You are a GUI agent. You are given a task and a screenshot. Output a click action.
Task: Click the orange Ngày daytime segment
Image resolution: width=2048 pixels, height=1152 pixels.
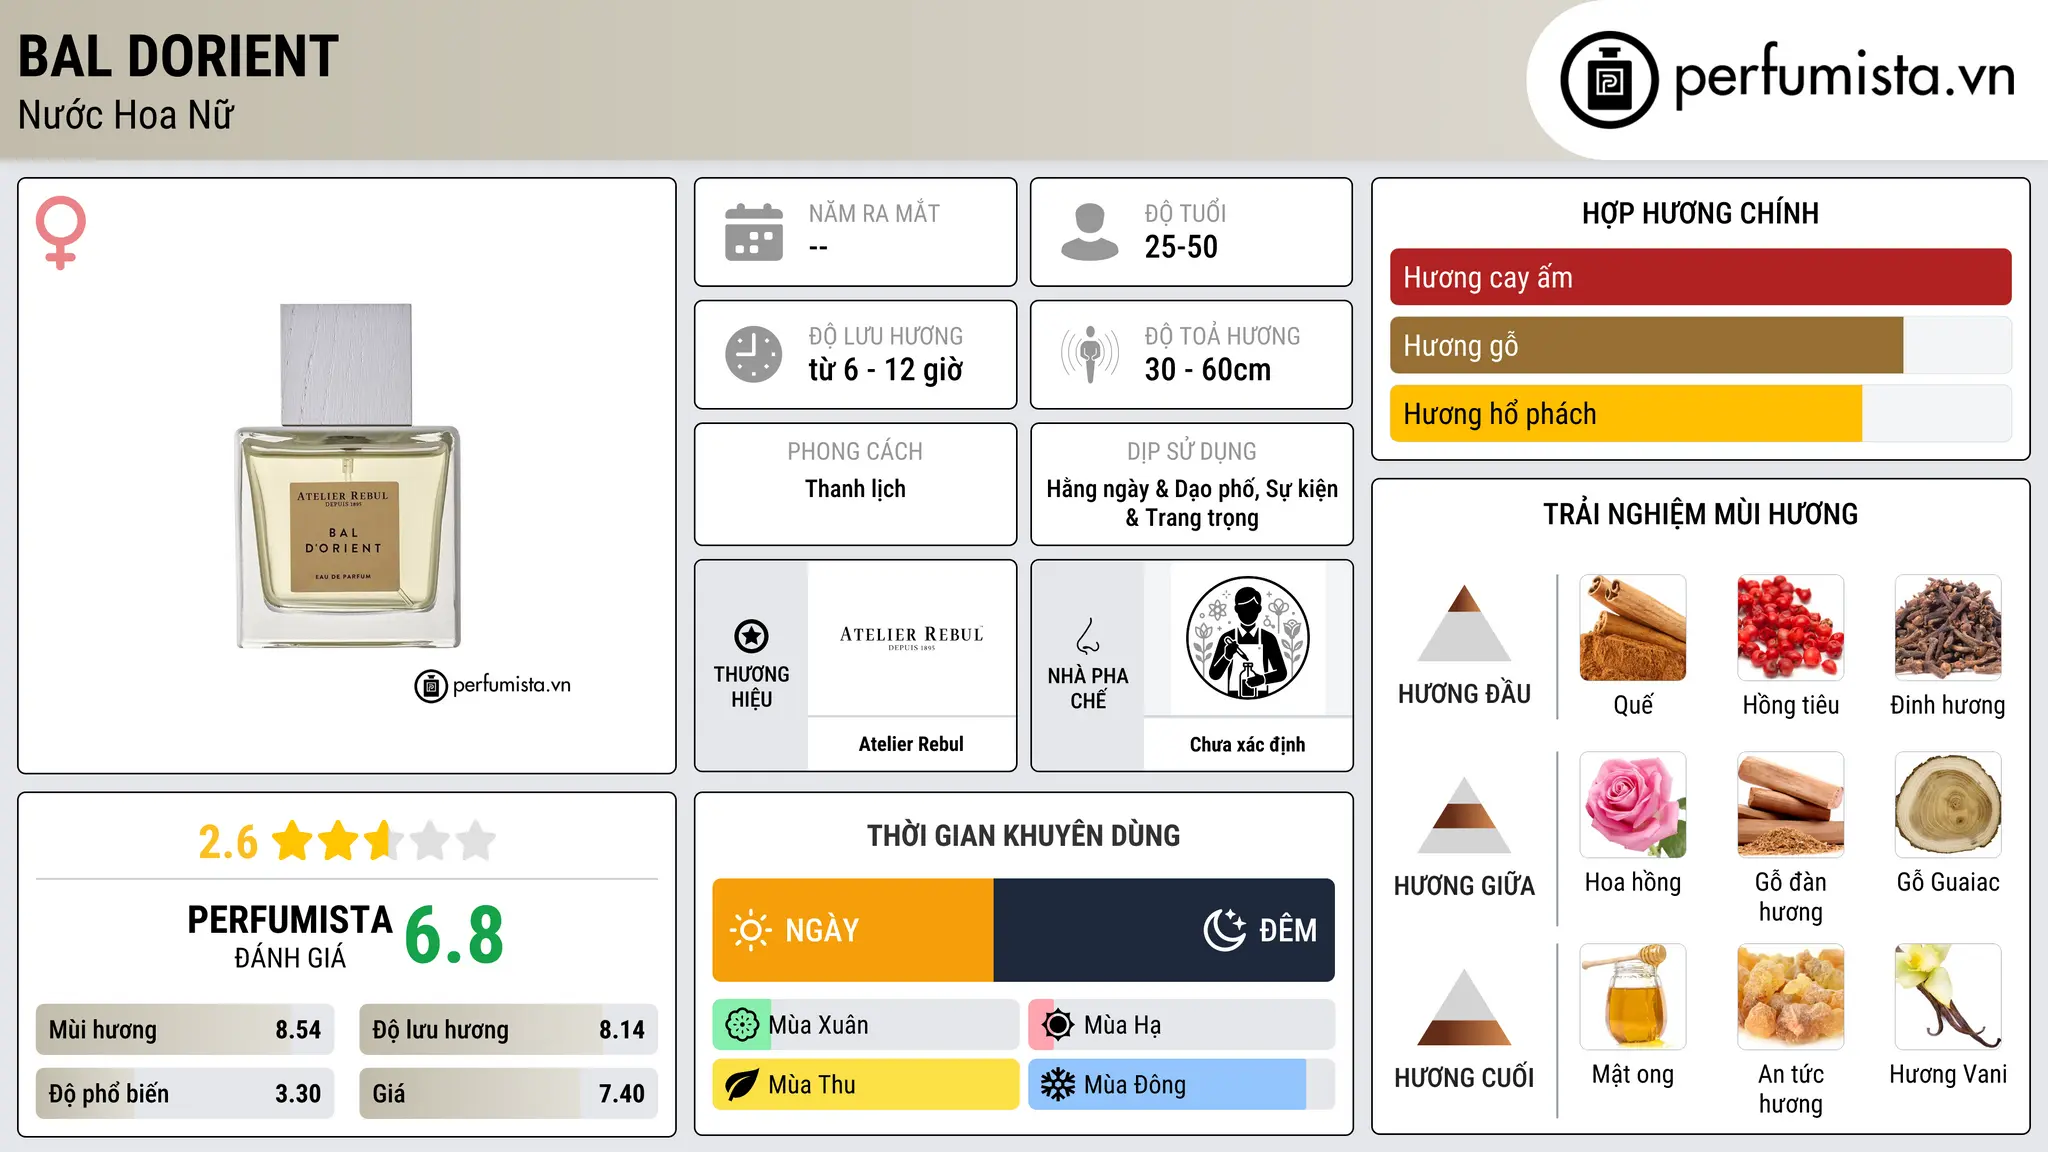click(853, 930)
